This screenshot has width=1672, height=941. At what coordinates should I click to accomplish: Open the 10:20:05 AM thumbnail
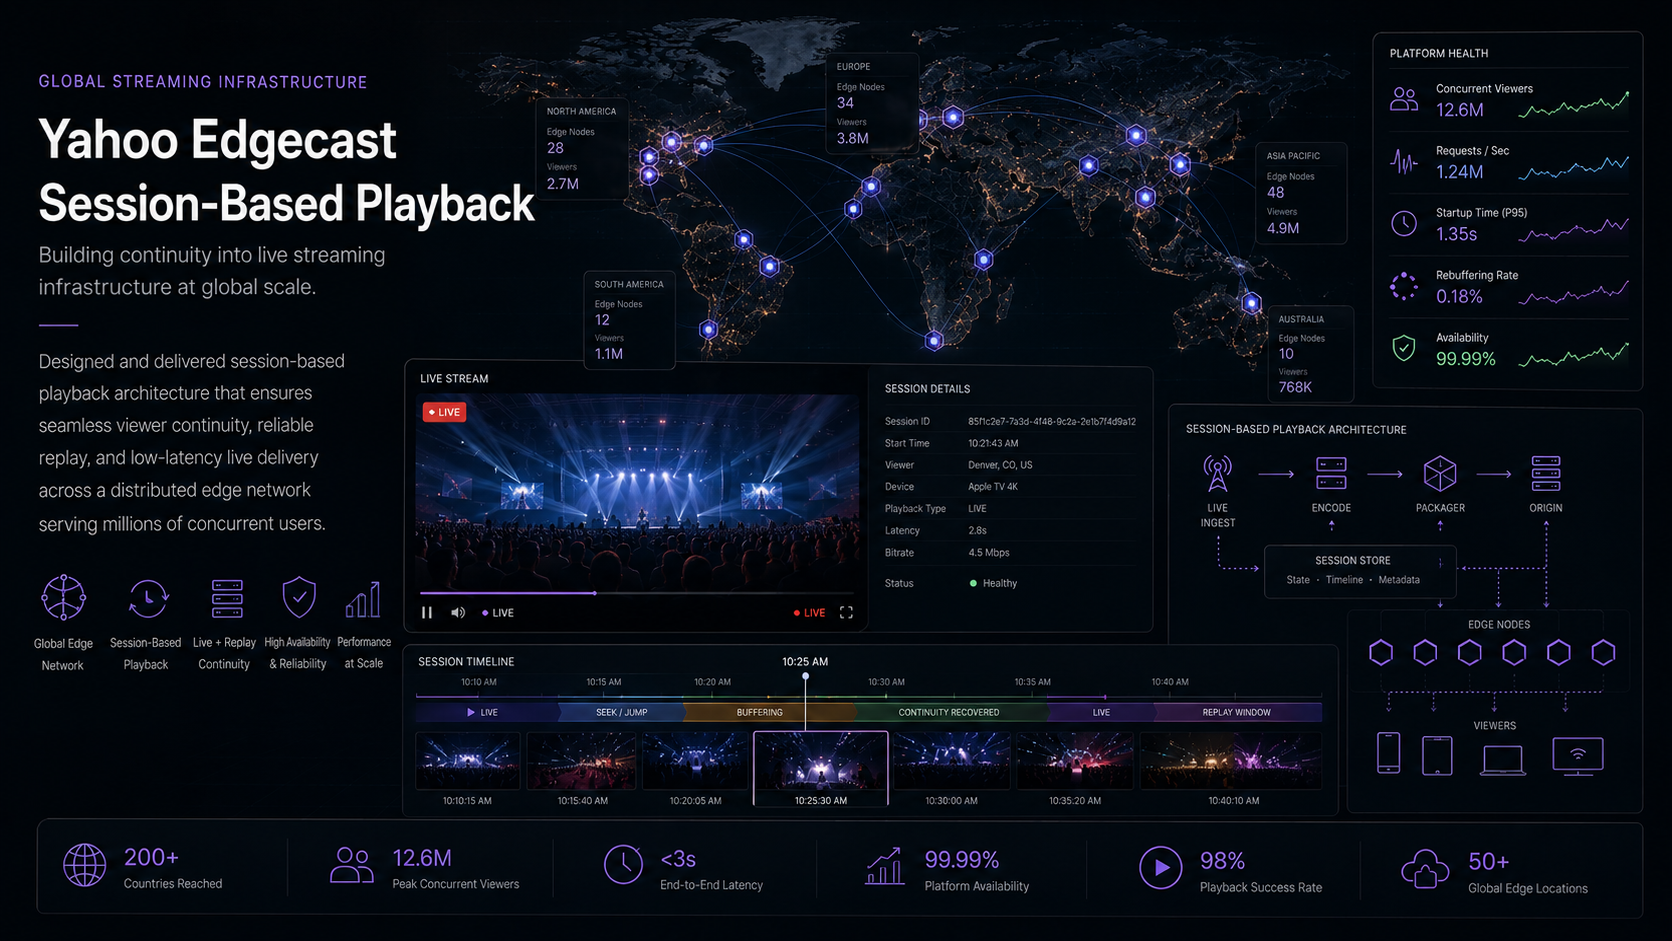[x=695, y=761]
